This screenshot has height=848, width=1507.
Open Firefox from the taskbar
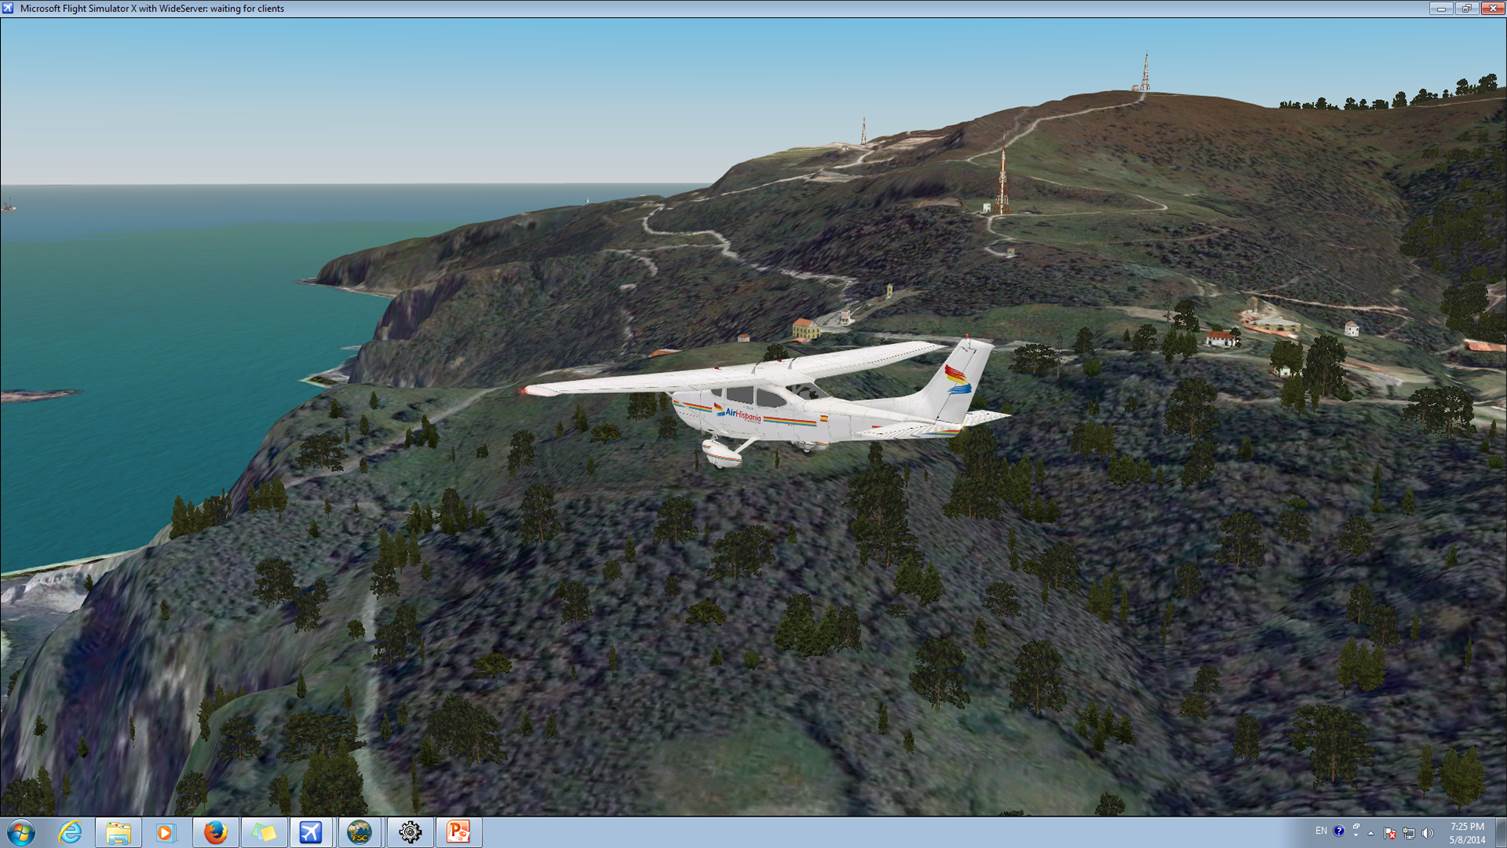point(215,832)
